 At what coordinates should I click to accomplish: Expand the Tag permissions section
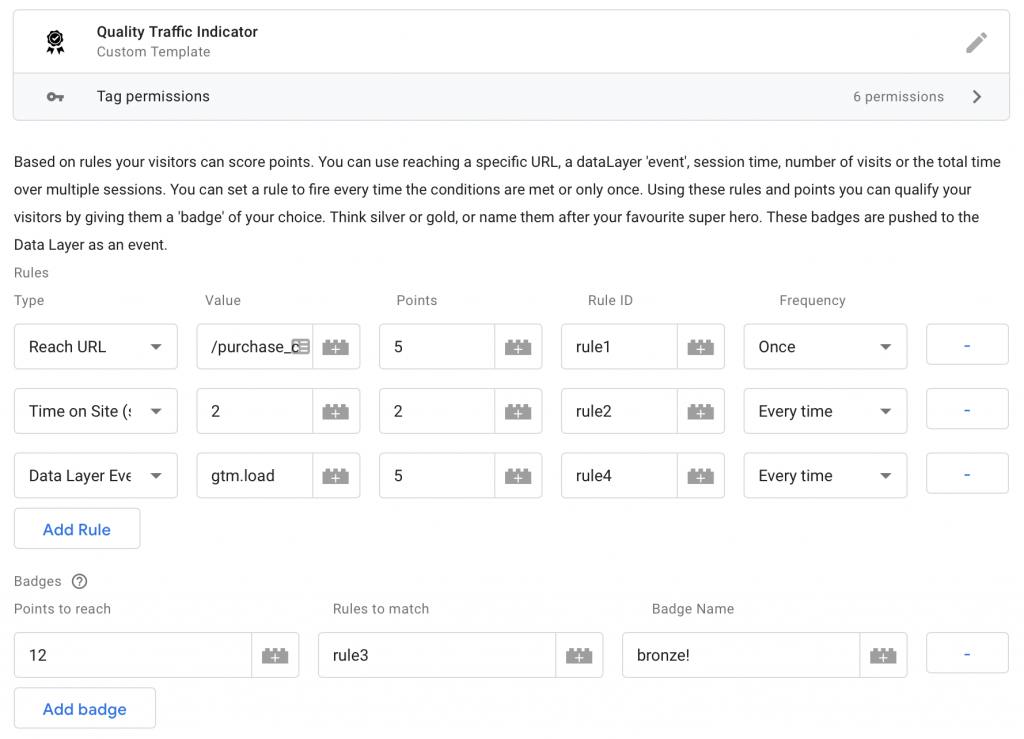pos(976,97)
